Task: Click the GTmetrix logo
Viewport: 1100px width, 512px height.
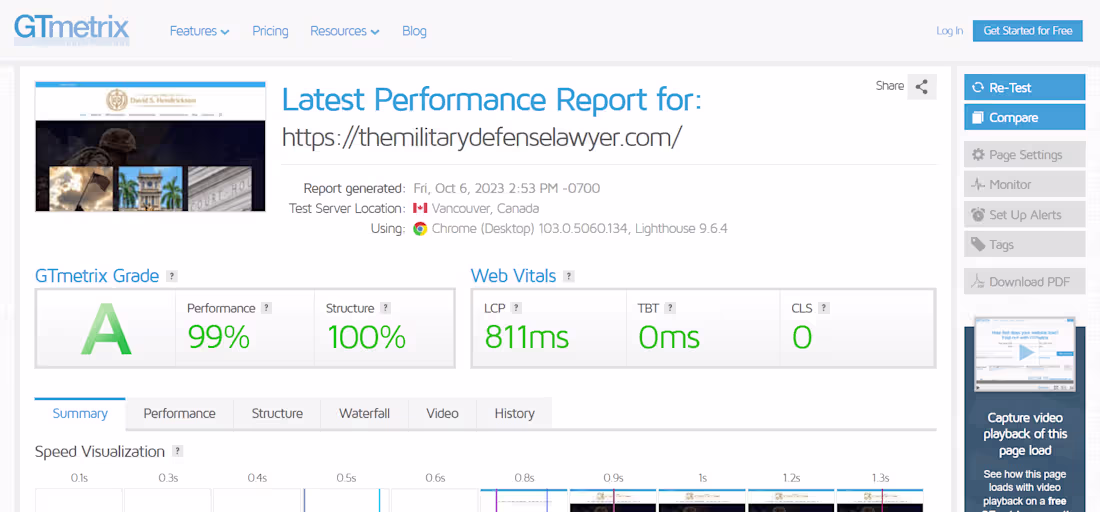Action: pyautogui.click(x=72, y=28)
